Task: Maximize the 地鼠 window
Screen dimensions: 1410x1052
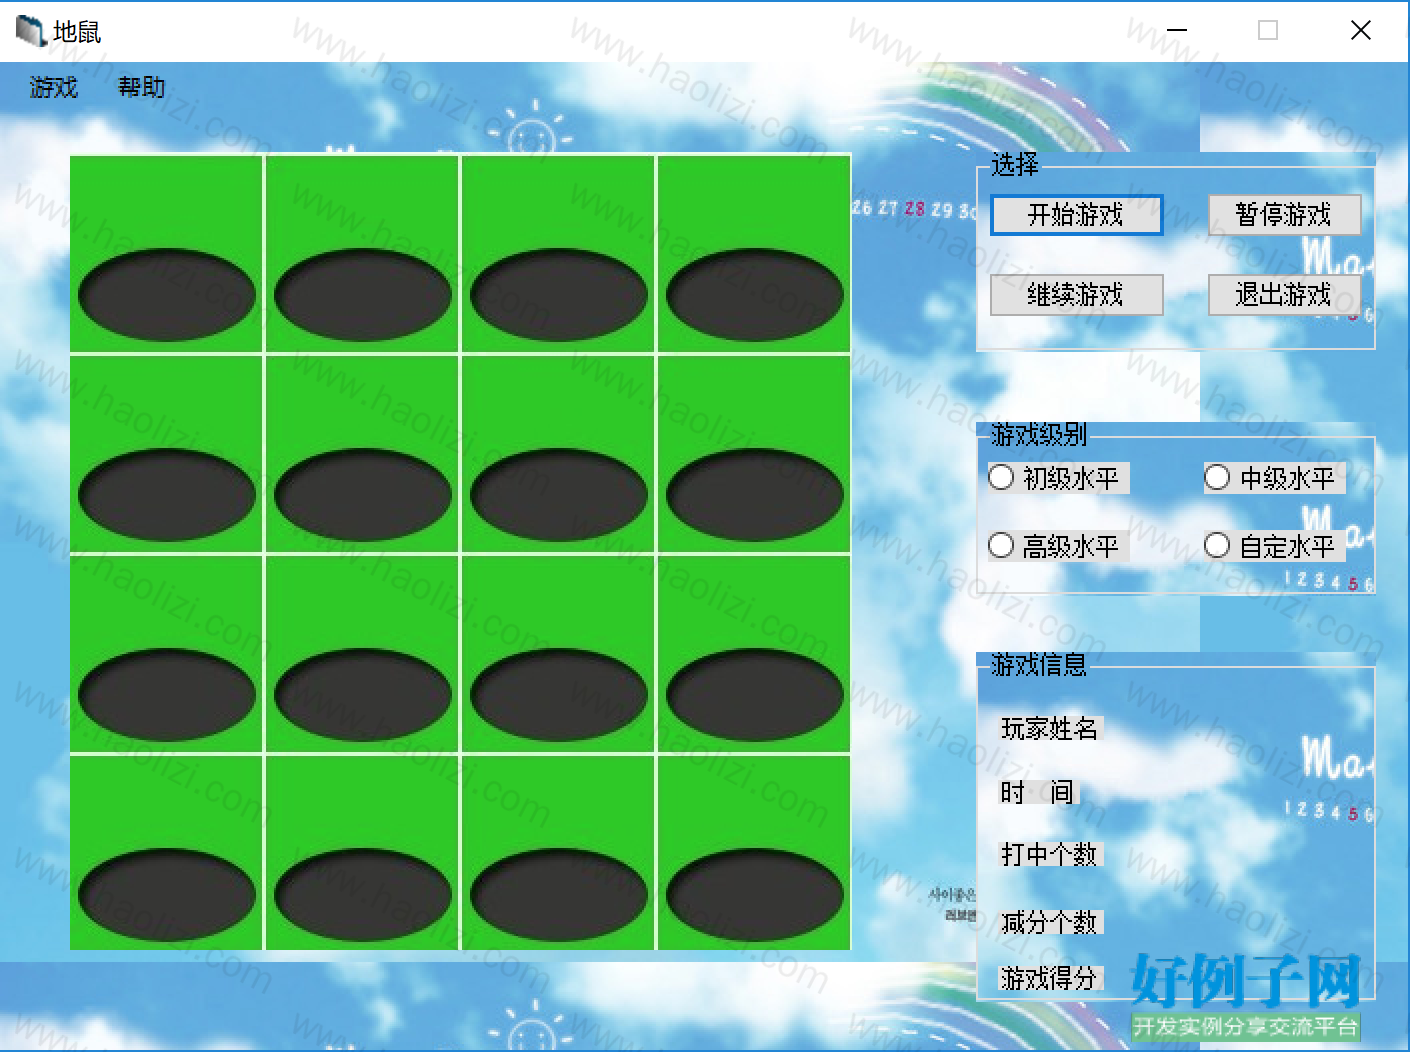Action: click(x=1268, y=31)
